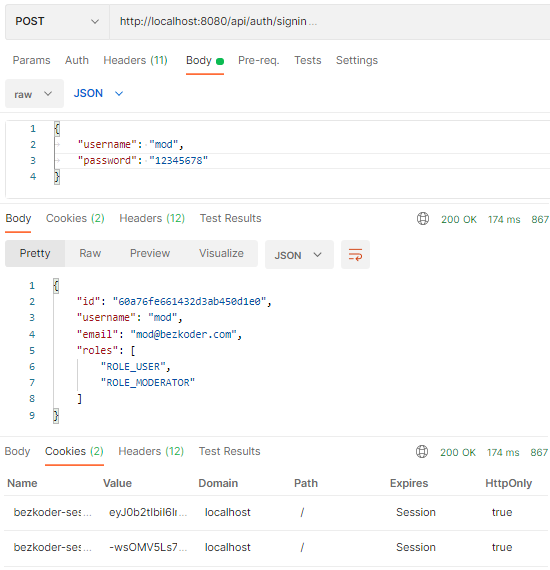Click cookie value eyJ0b2tlbiI6I…
The height and width of the screenshot is (570, 550).
point(148,512)
